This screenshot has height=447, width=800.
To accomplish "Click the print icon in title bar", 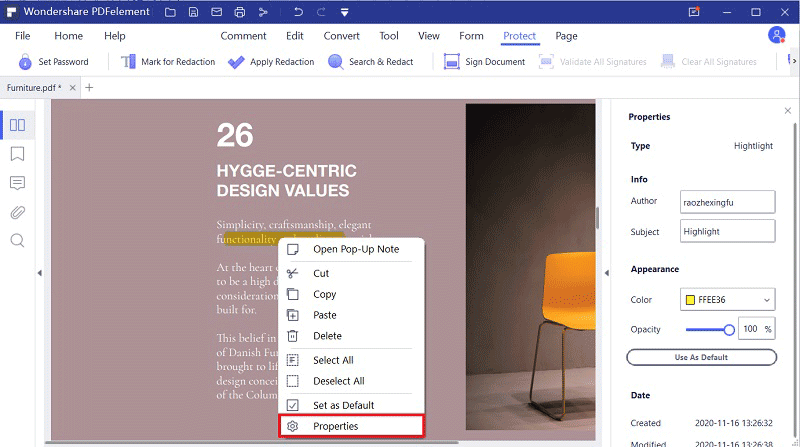I will pos(240,12).
